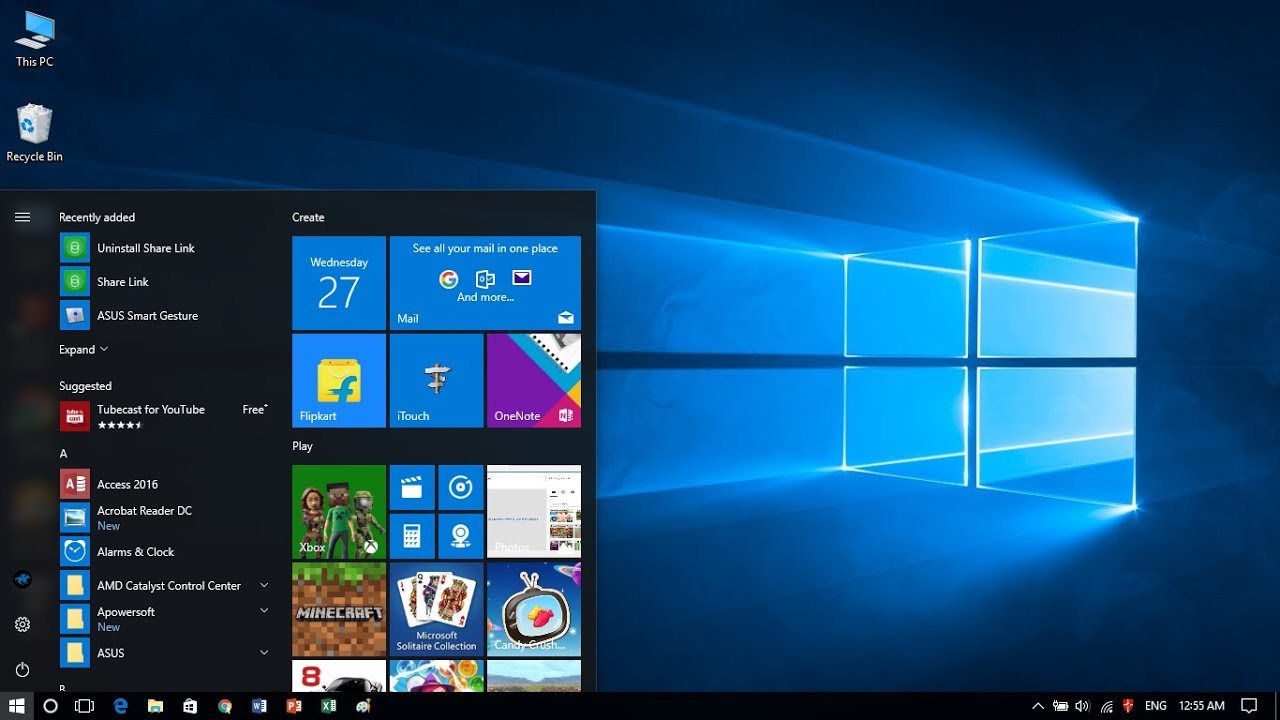Show hidden icons in system tray
Image resolution: width=1280 pixels, height=720 pixels.
(x=1038, y=706)
